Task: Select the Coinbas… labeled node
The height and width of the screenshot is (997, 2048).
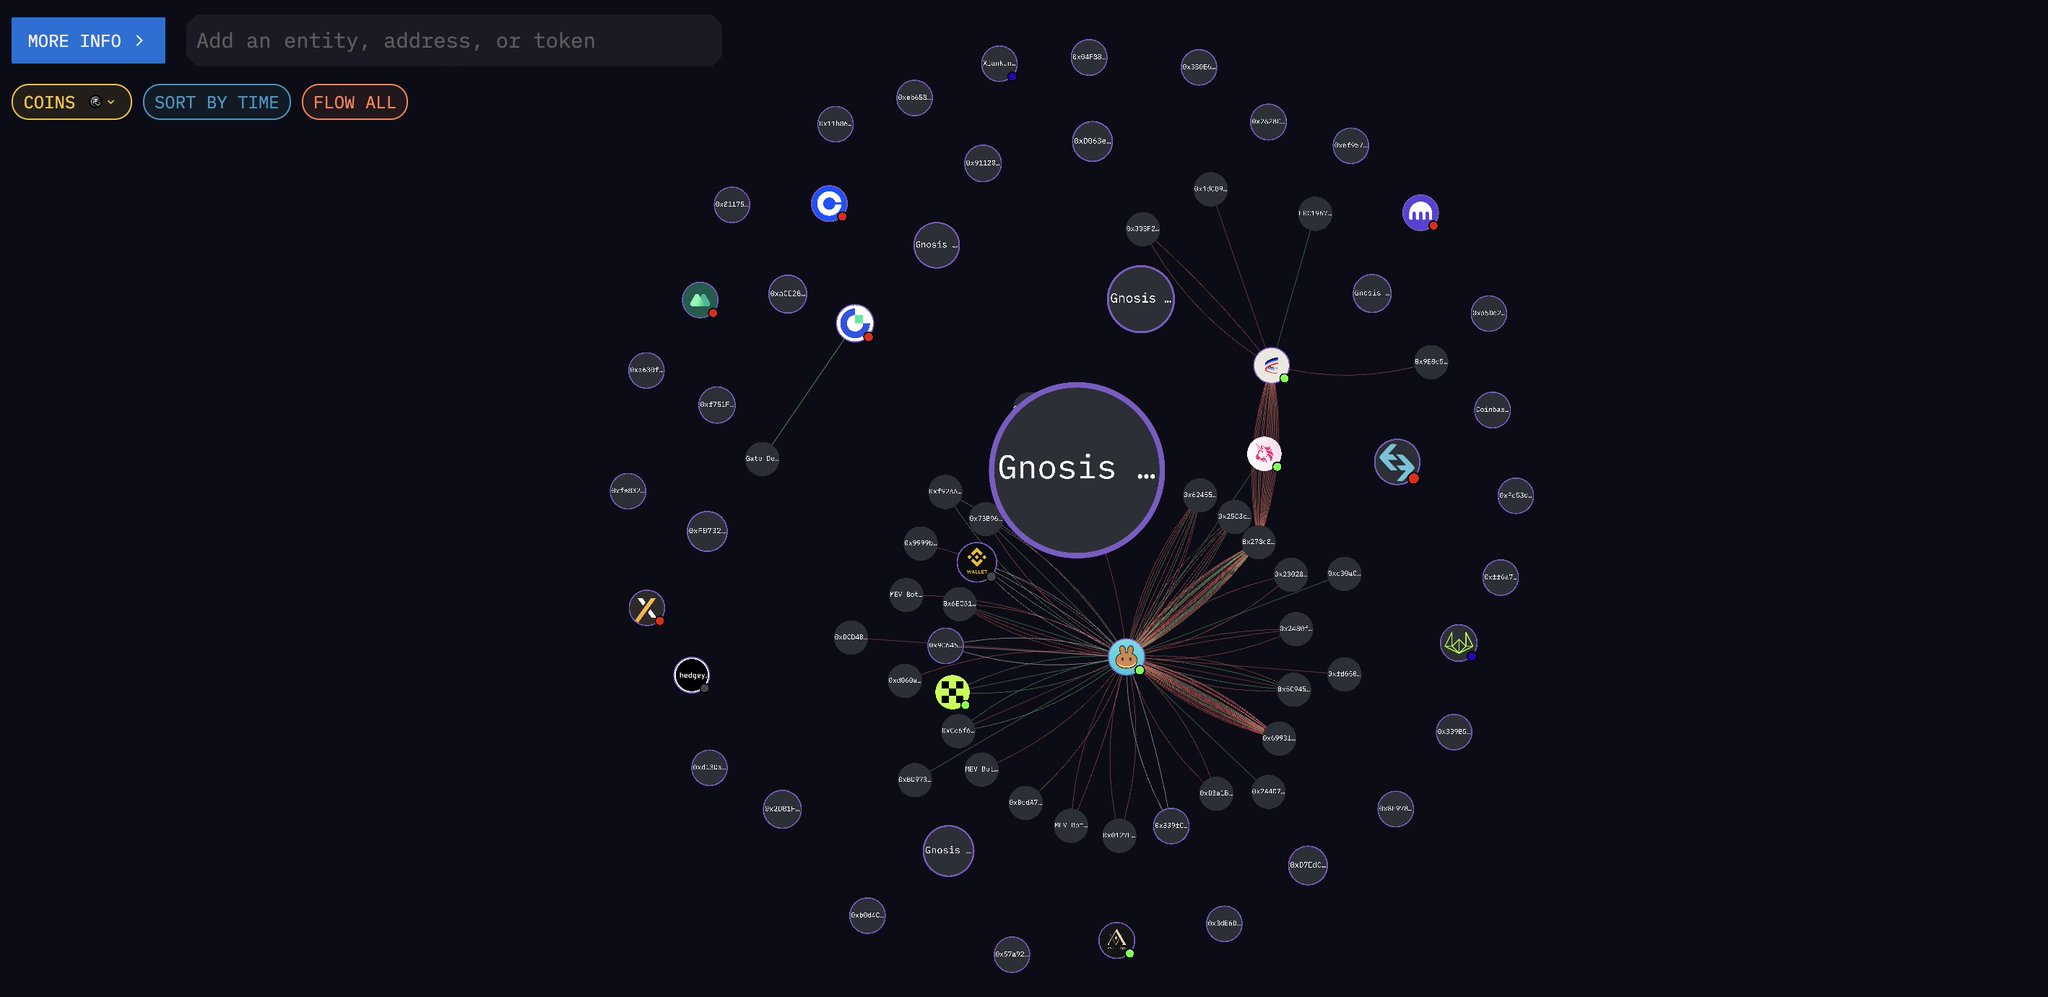Action: [1492, 409]
